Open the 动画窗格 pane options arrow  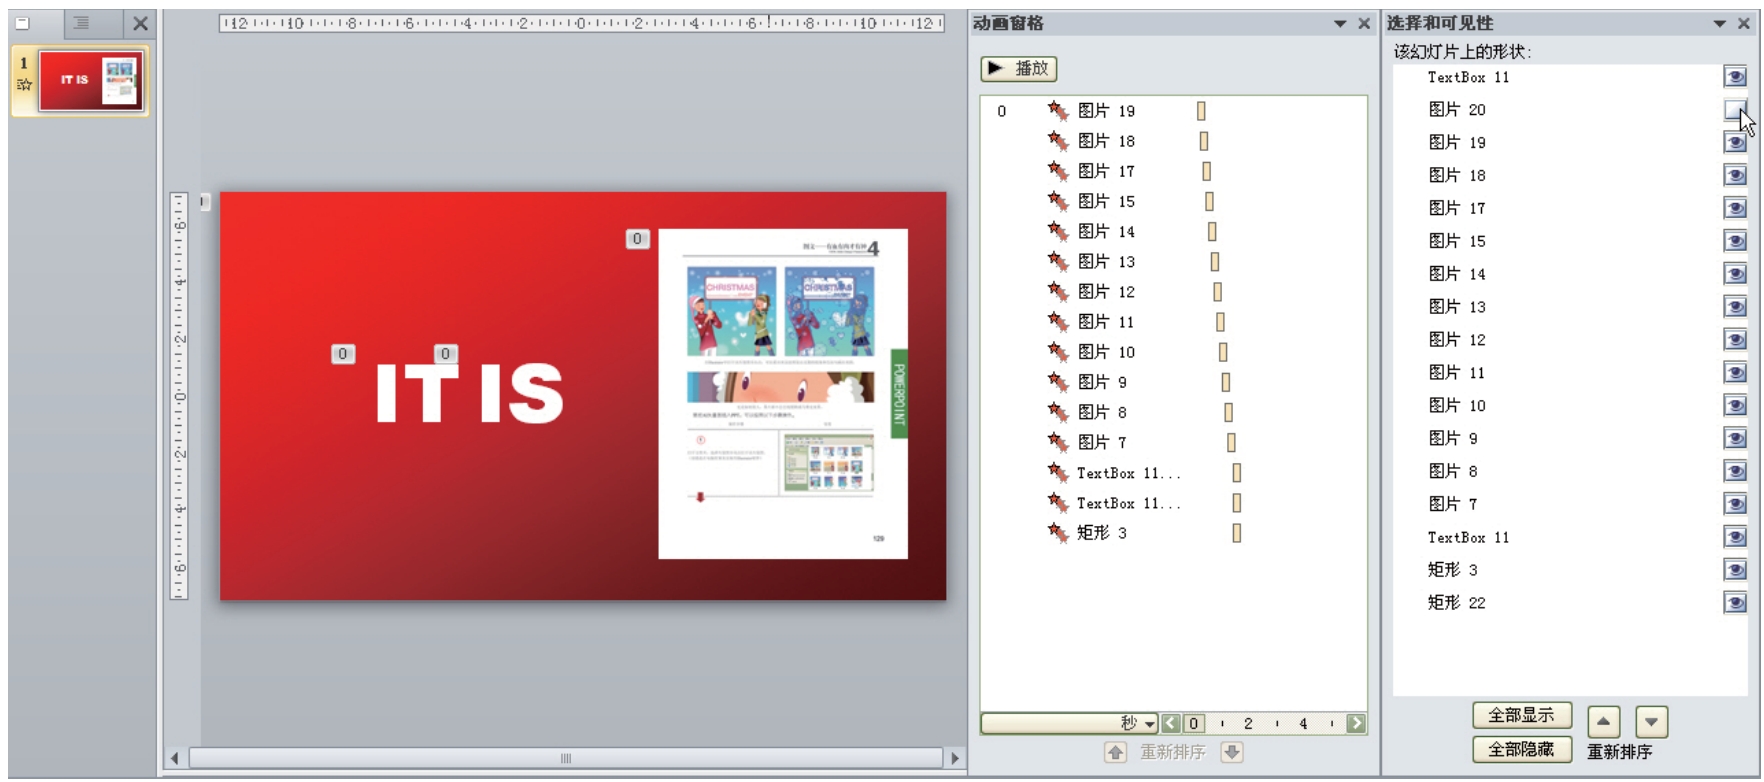point(1340,23)
